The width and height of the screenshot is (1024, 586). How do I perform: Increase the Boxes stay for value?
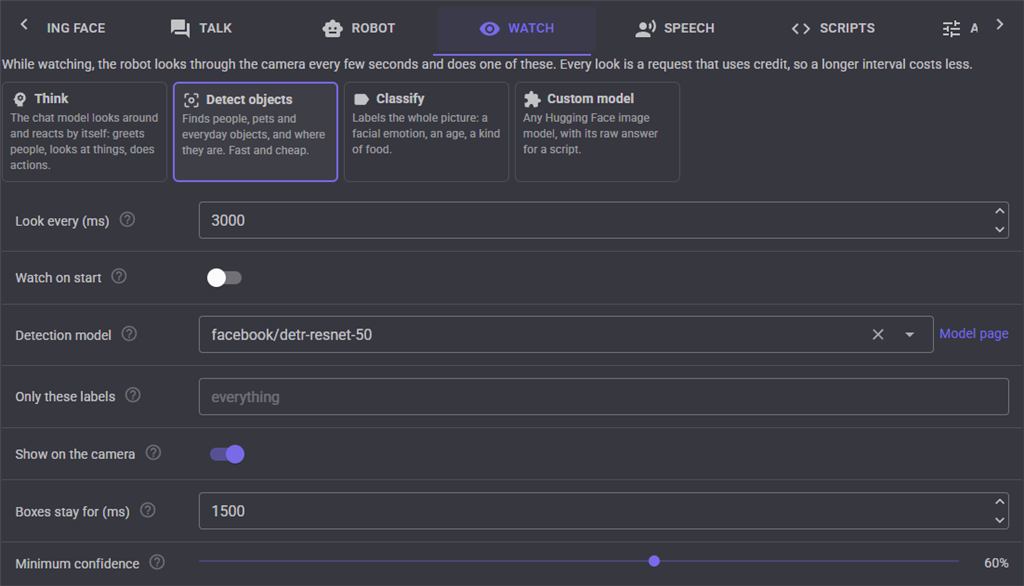[999, 502]
